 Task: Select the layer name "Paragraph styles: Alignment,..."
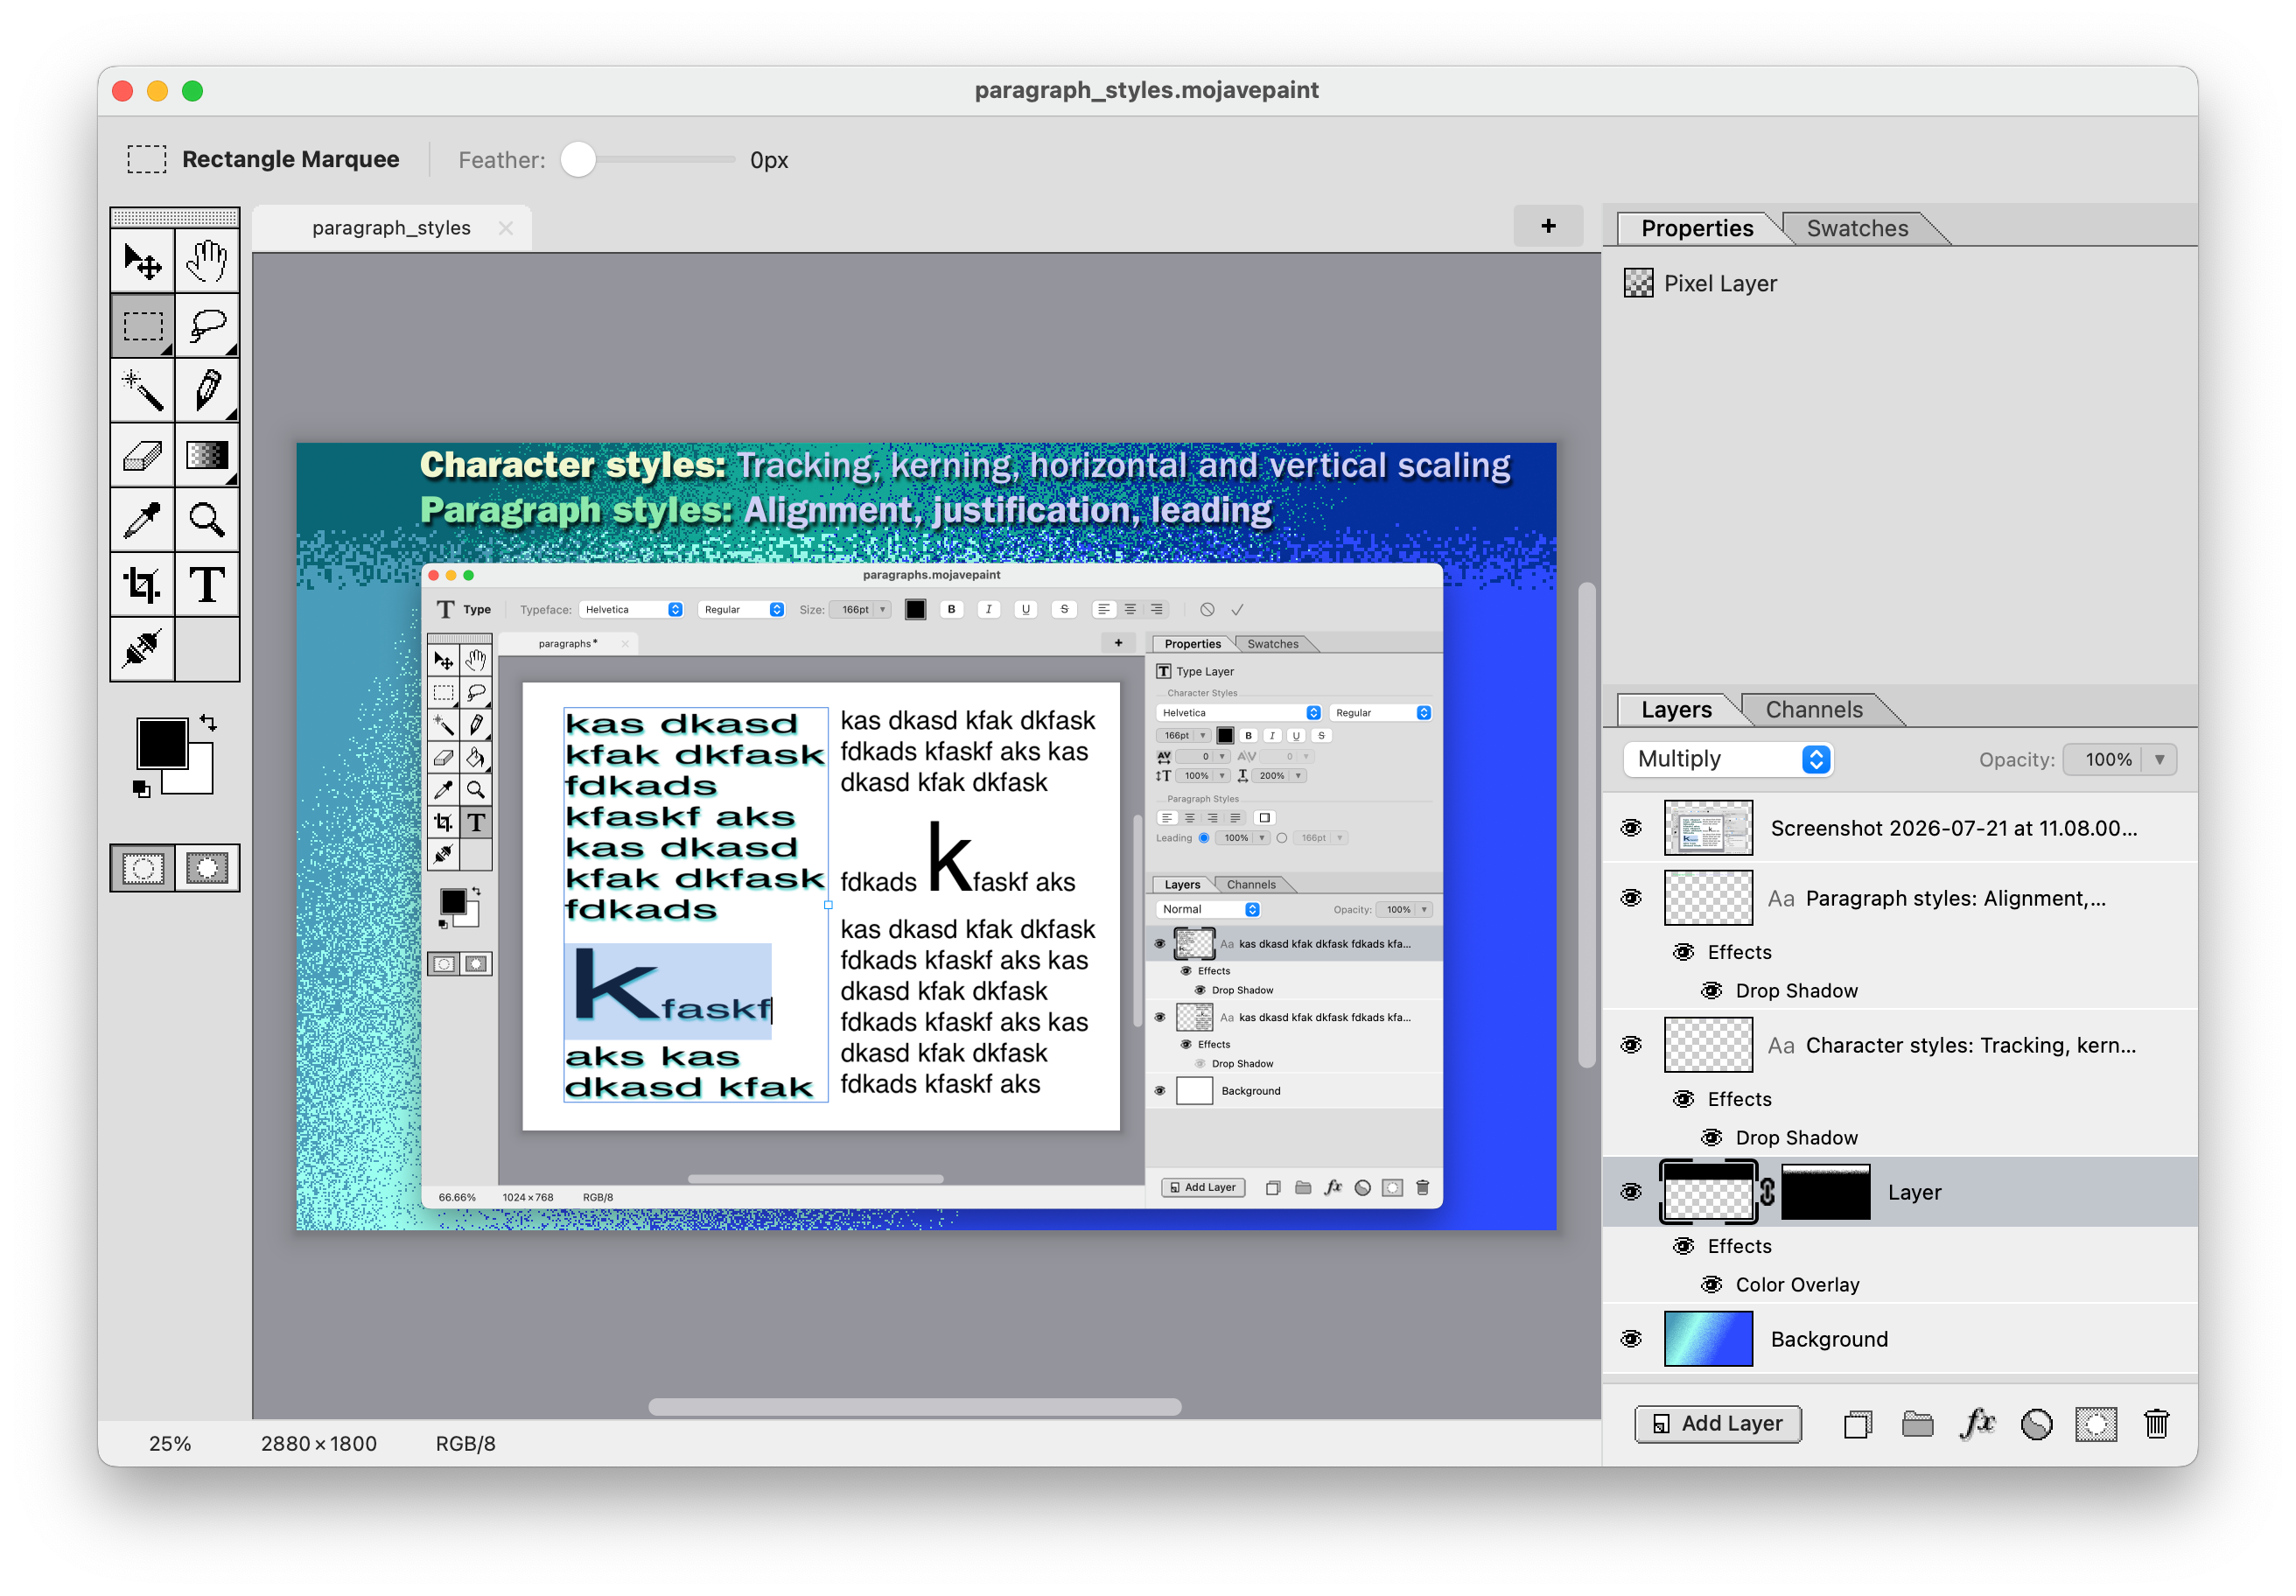point(1955,898)
